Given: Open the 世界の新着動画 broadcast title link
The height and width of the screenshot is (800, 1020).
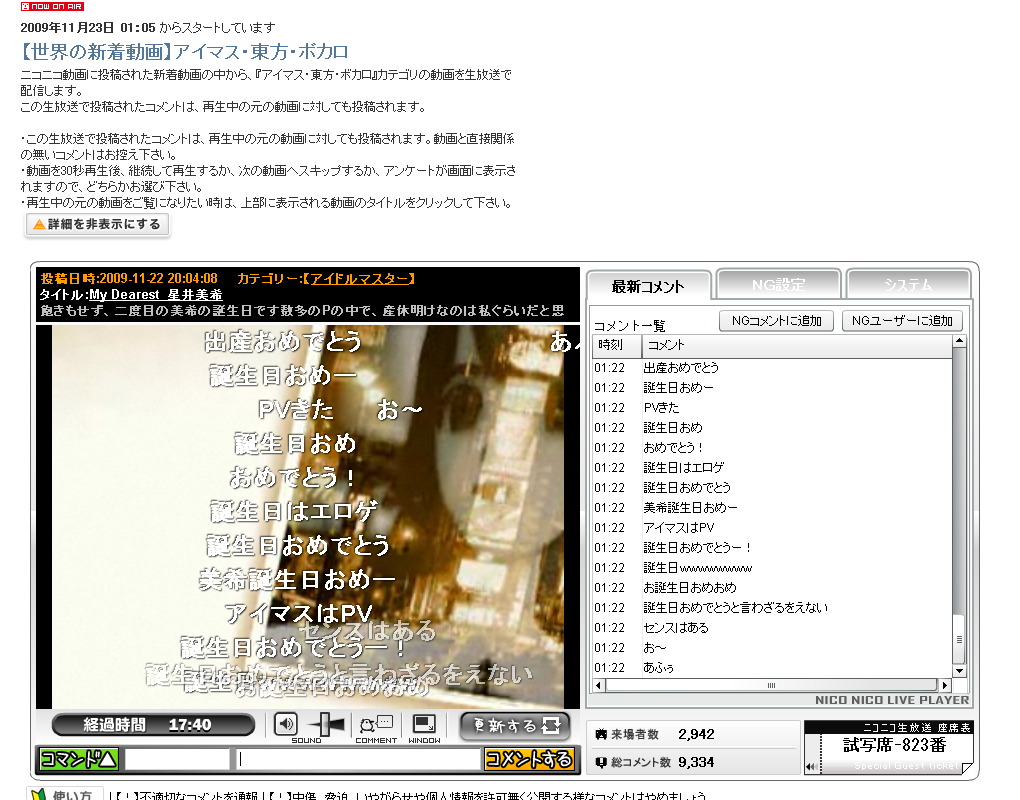Looking at the screenshot, I should point(184,51).
